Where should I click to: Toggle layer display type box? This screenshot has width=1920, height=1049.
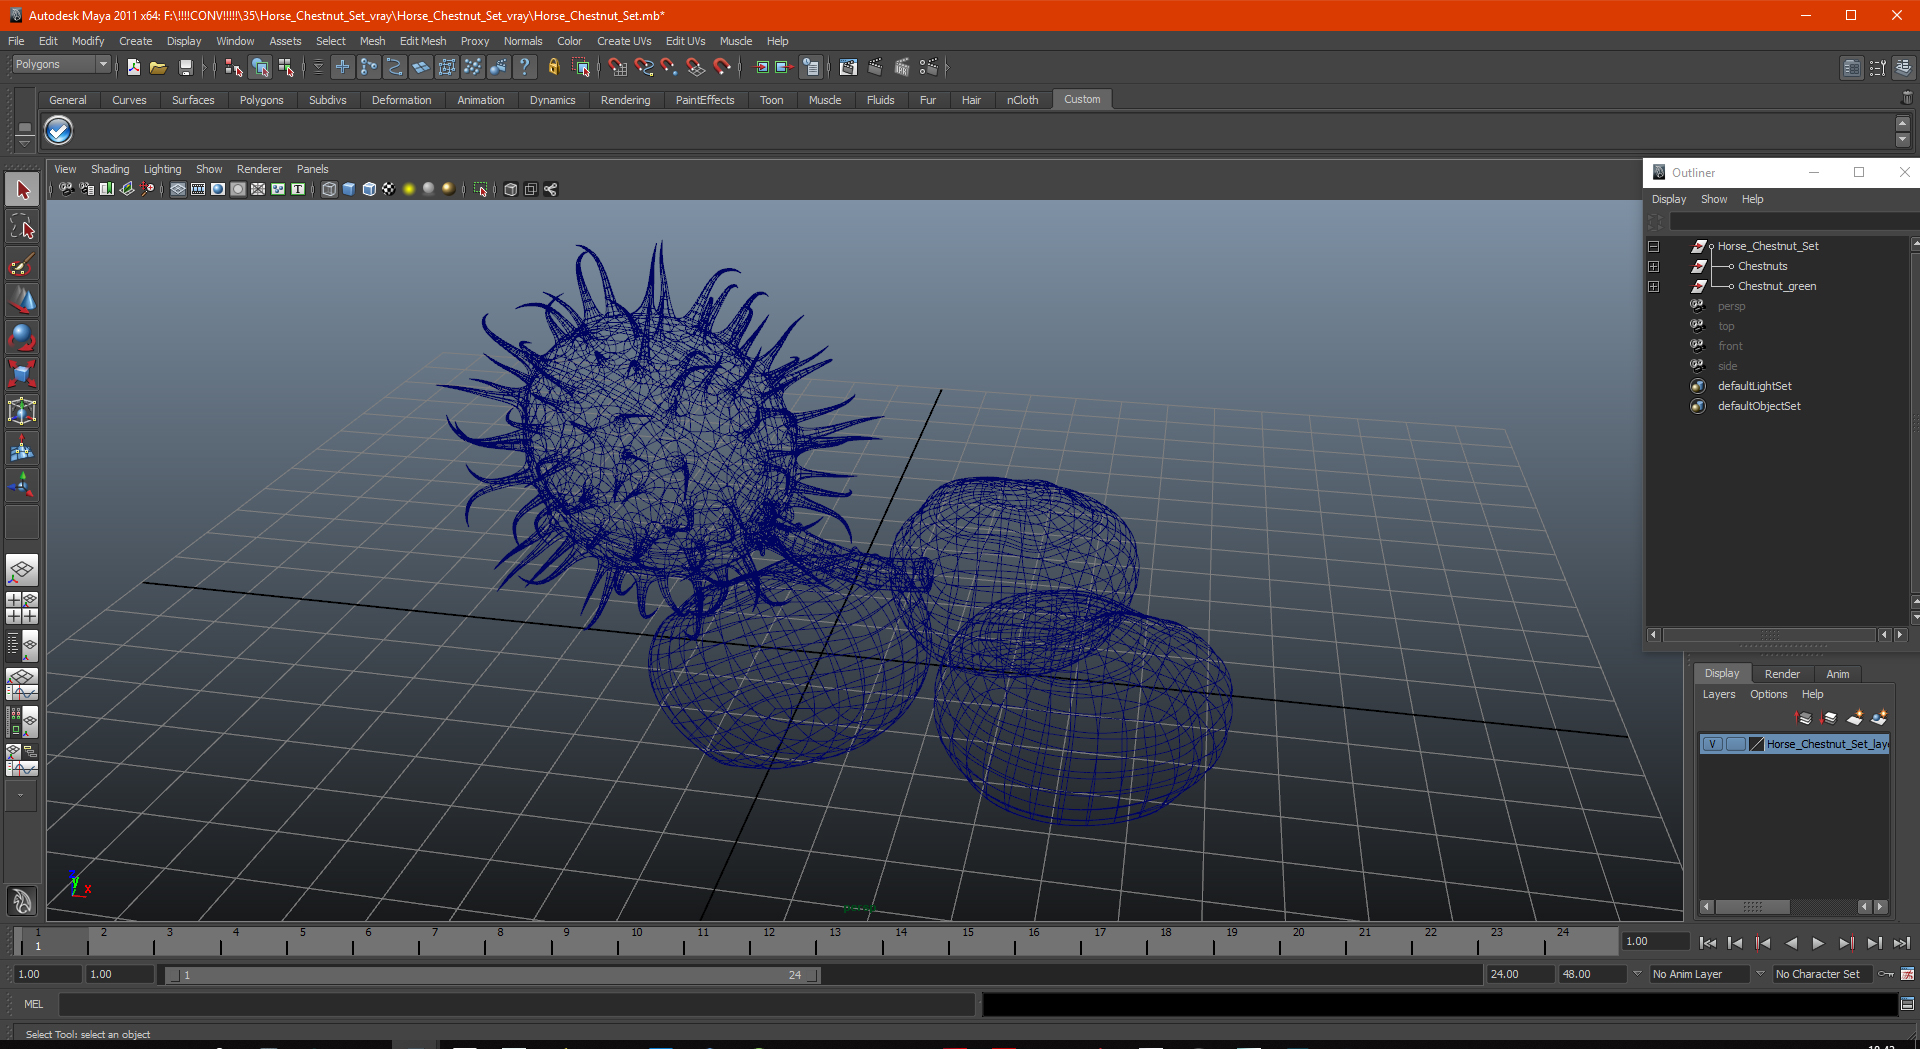(1735, 744)
